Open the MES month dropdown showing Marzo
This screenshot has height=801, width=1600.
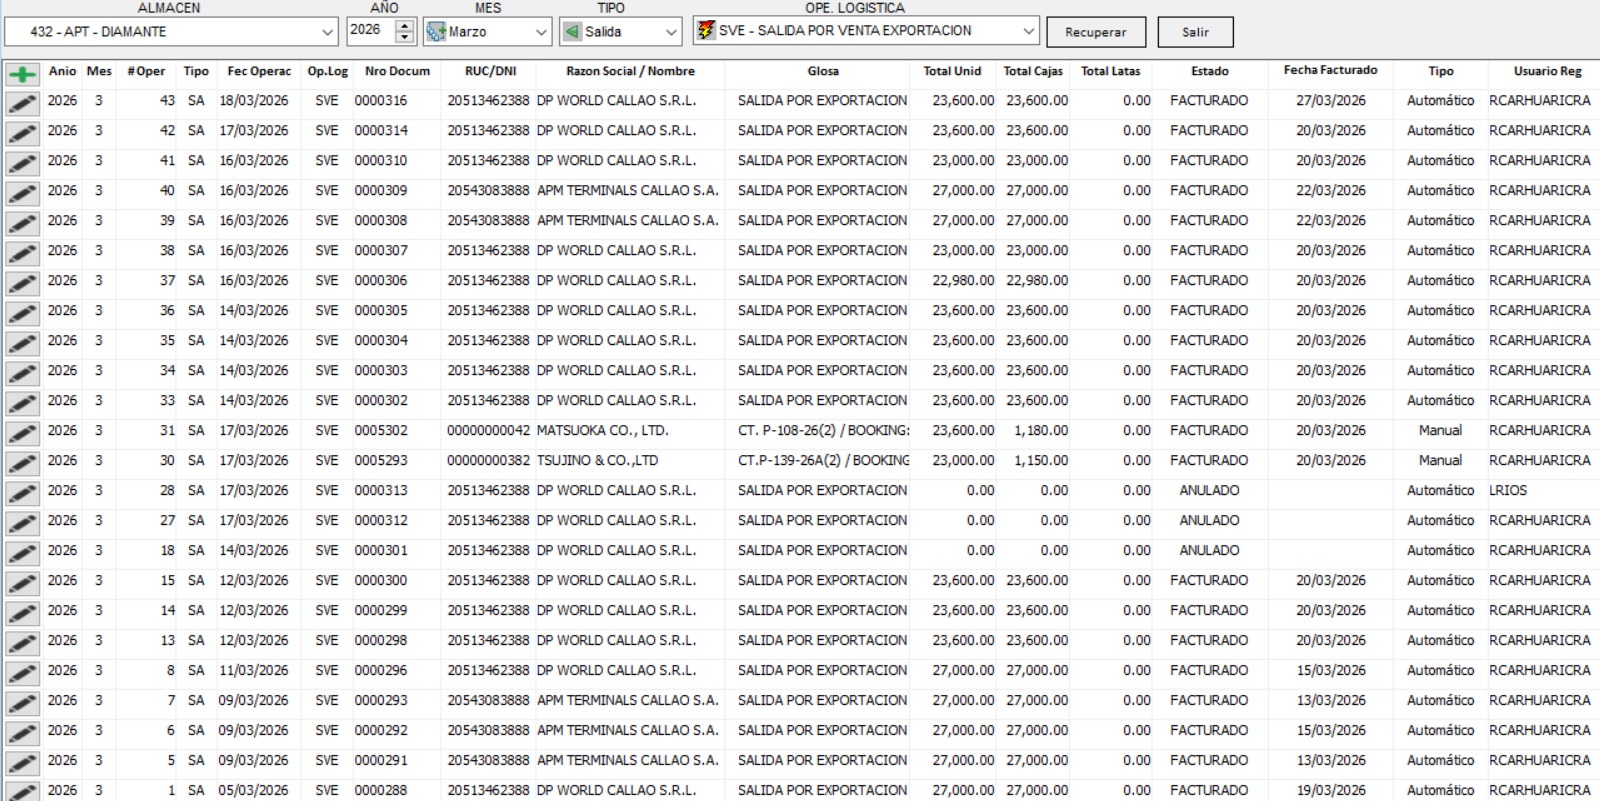tap(541, 32)
